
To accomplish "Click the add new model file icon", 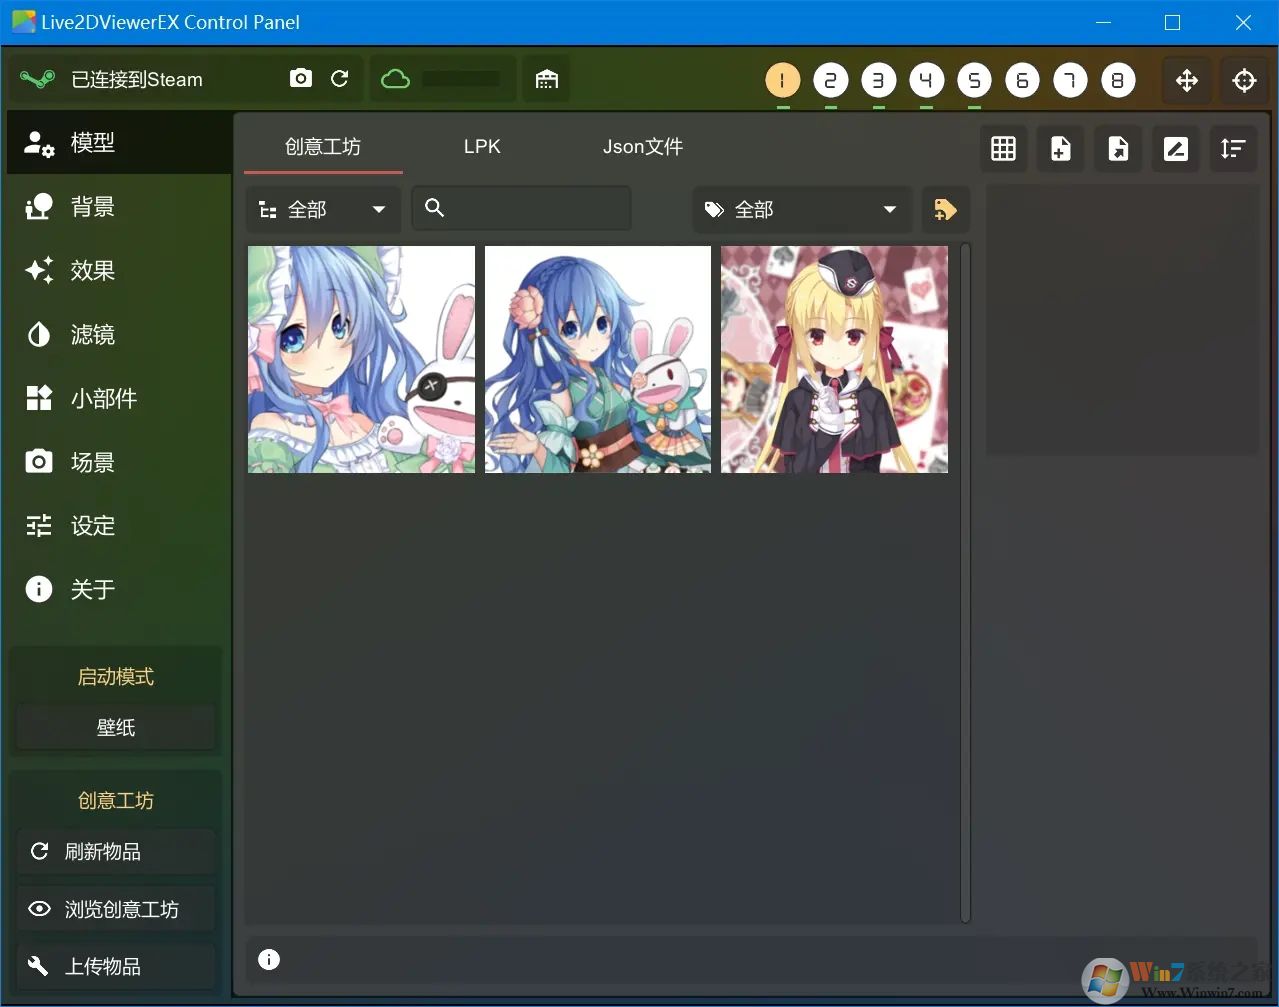I will (1060, 148).
